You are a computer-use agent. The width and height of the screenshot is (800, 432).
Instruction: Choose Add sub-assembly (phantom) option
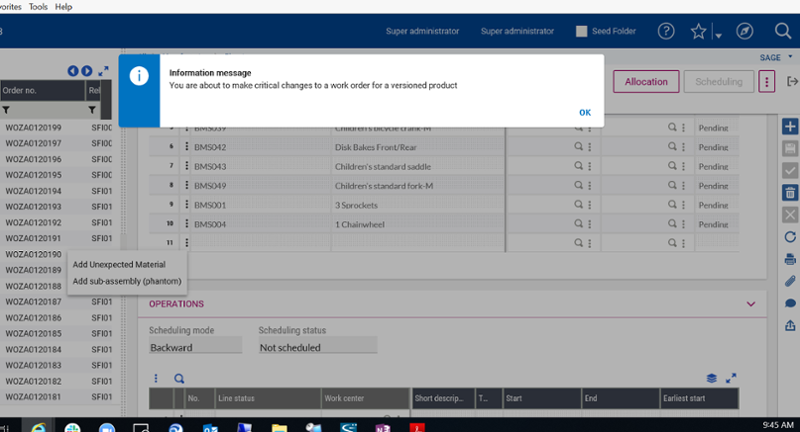127,281
